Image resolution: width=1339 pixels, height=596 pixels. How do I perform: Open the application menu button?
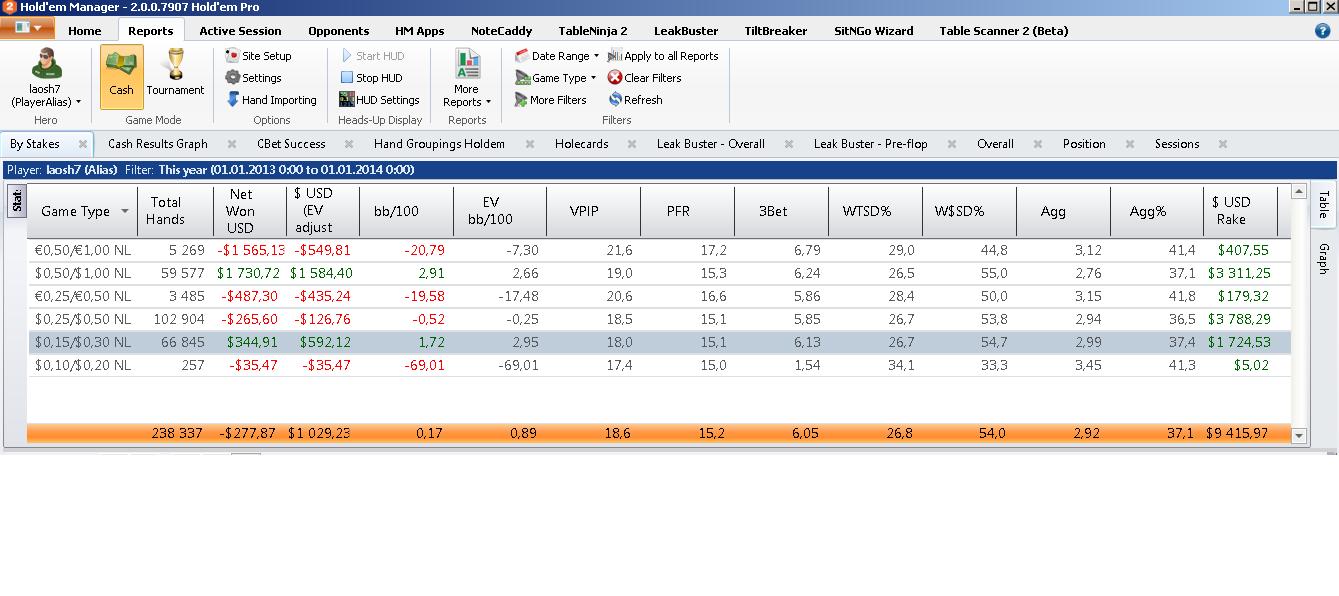27,28
